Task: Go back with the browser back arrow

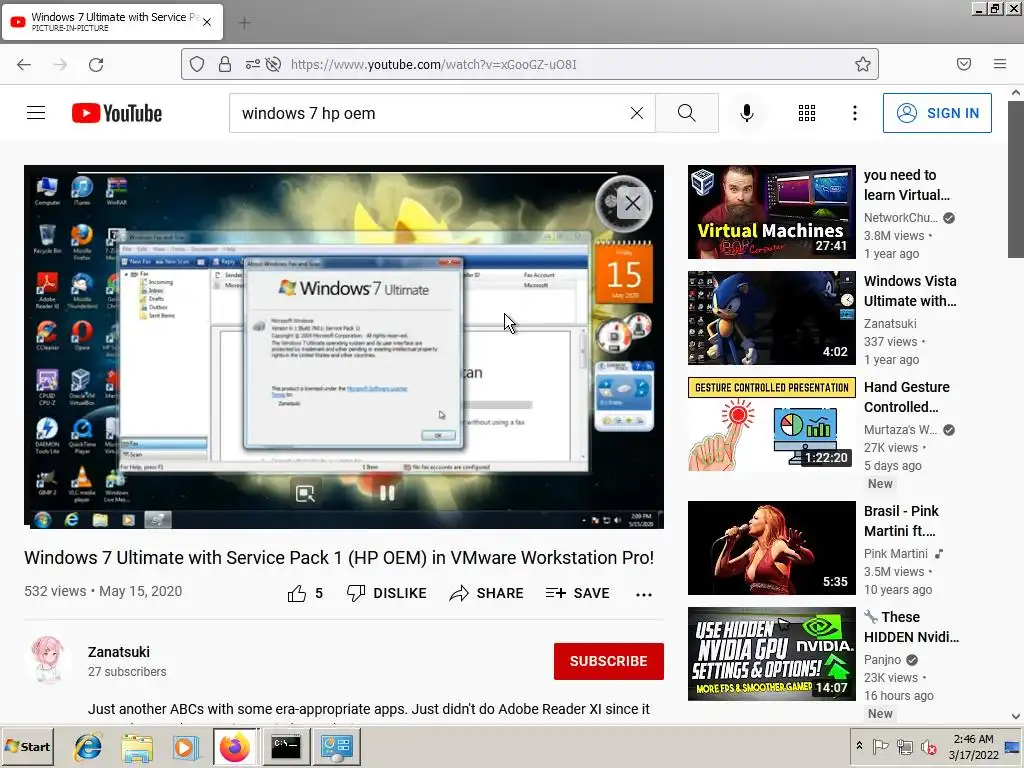Action: coord(24,64)
